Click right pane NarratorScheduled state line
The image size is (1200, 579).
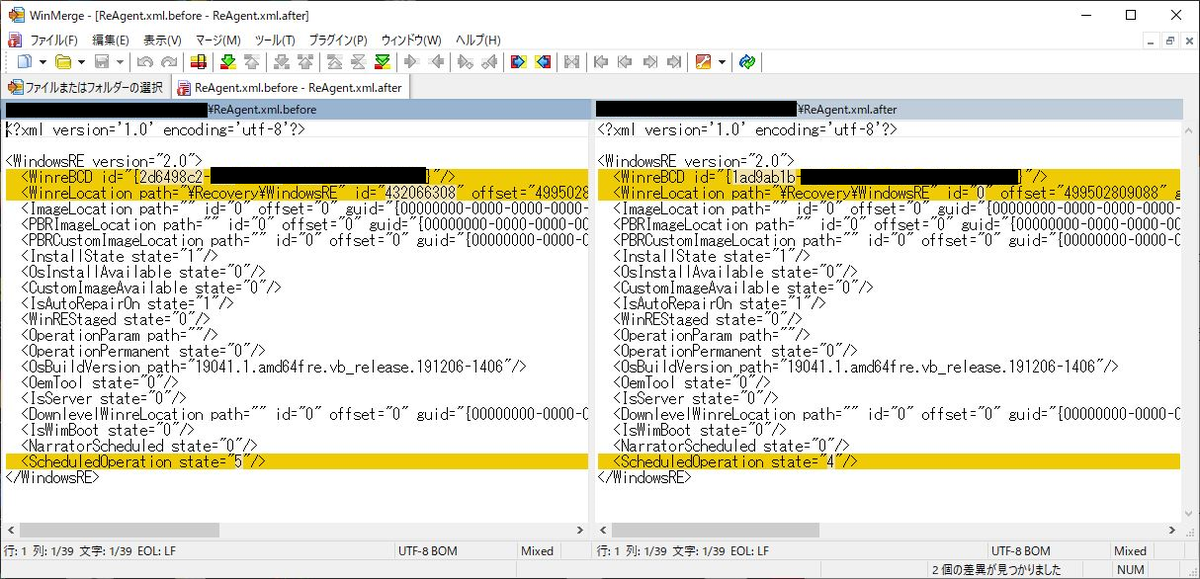click(731, 445)
